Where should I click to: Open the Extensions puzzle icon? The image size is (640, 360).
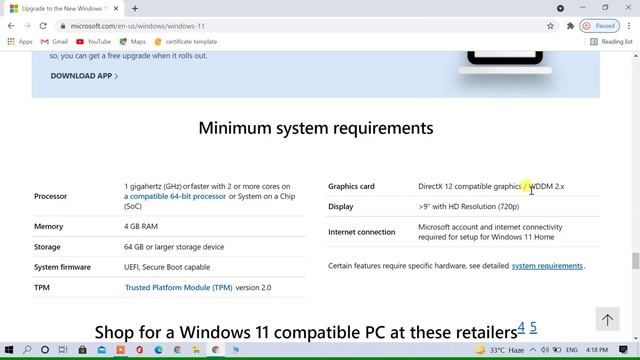point(570,26)
